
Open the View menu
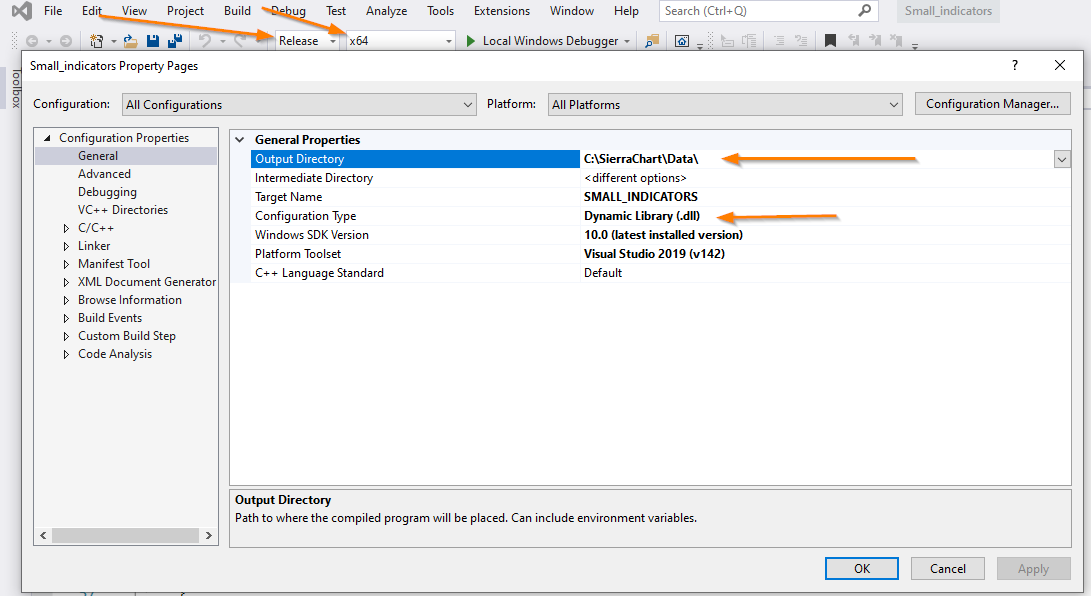[134, 10]
